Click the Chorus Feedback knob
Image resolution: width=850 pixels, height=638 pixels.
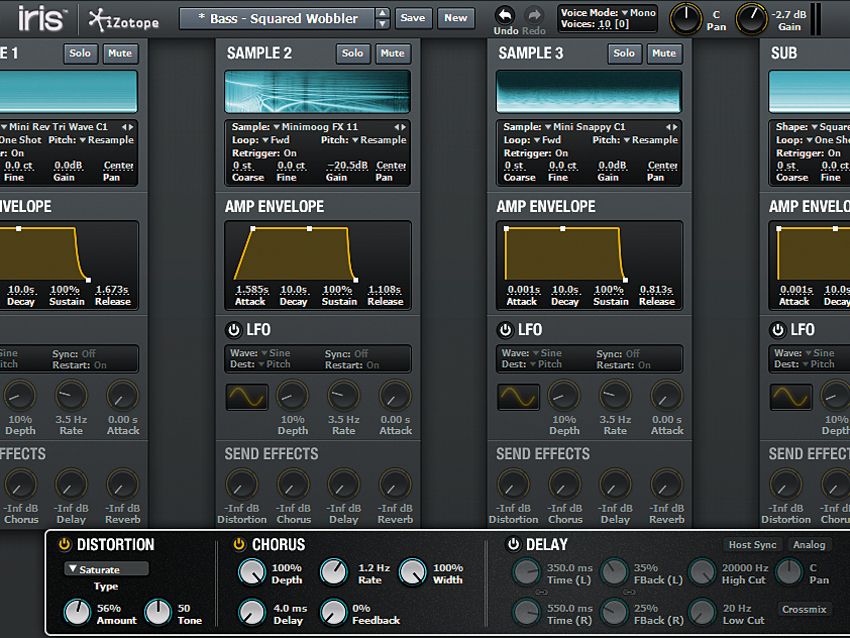(333, 613)
